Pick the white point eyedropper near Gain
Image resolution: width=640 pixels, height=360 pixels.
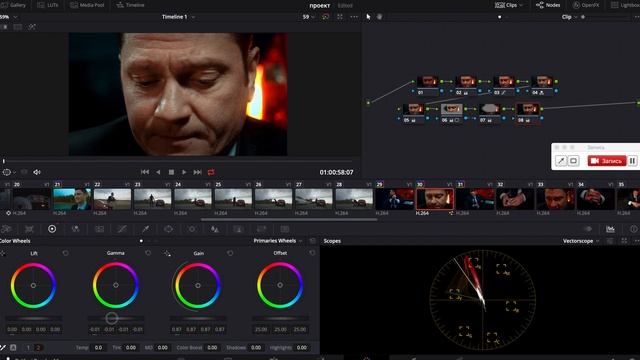coord(167,253)
